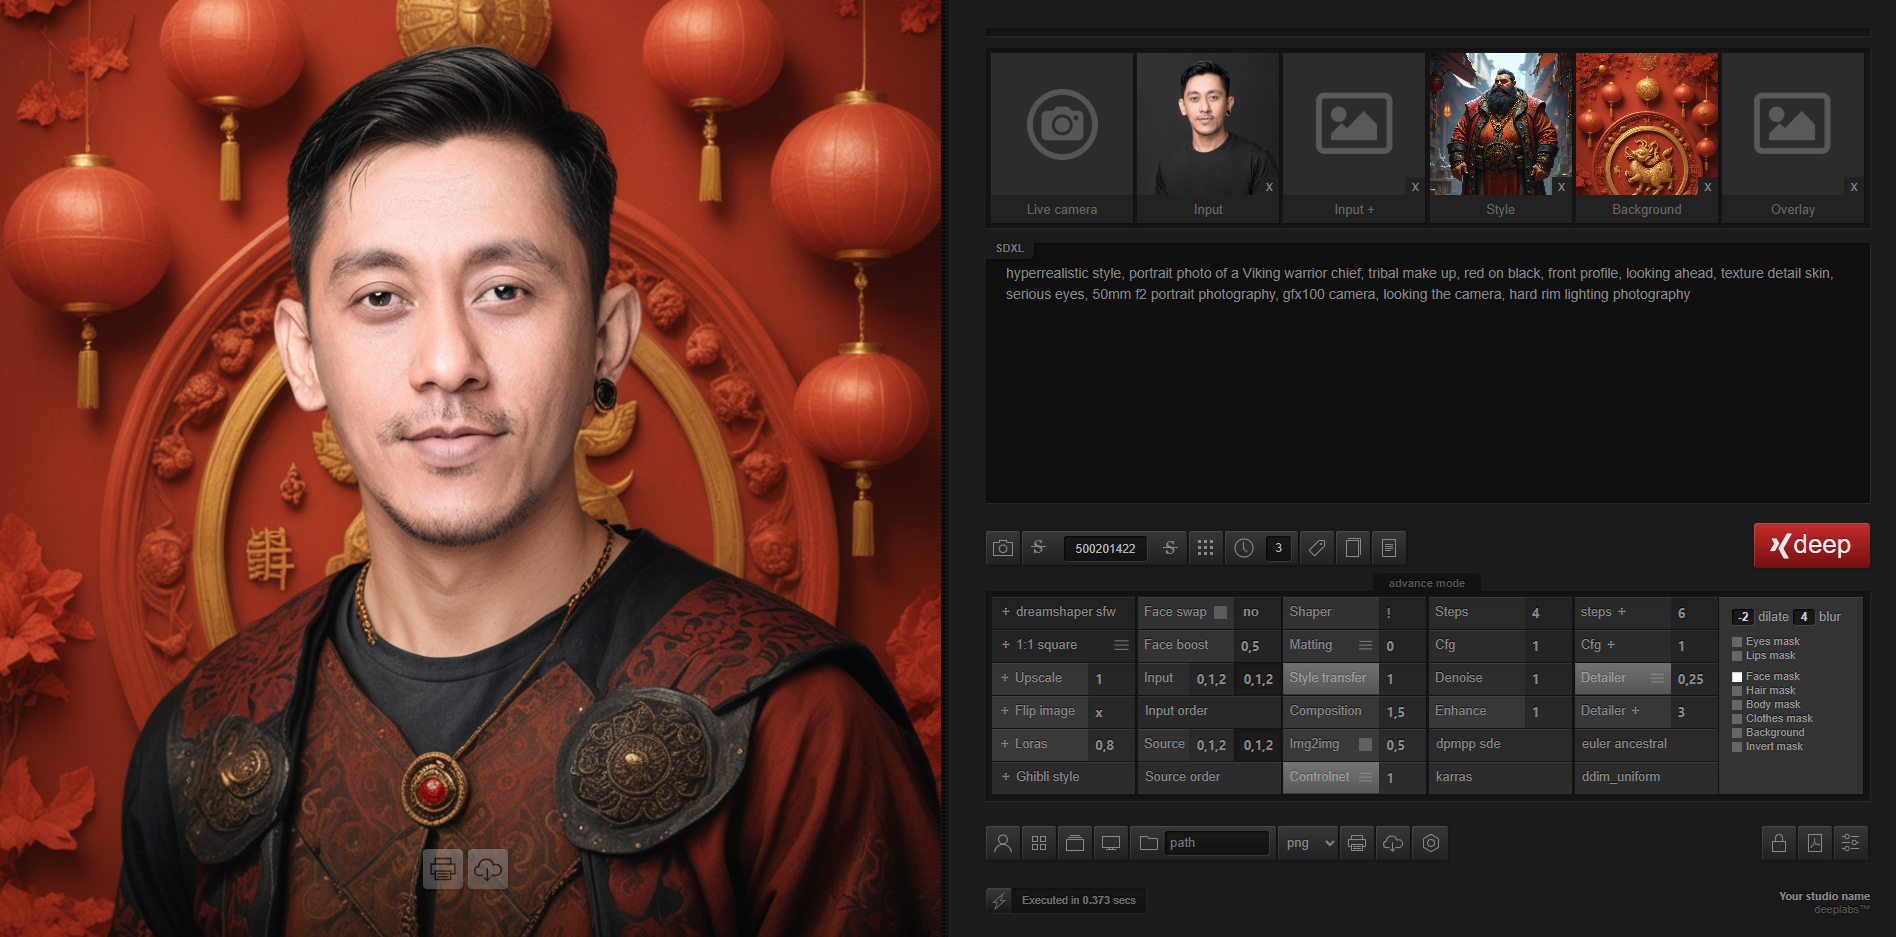Image resolution: width=1896 pixels, height=937 pixels.
Task: Select the Style reference thumbnail
Action: pos(1500,124)
